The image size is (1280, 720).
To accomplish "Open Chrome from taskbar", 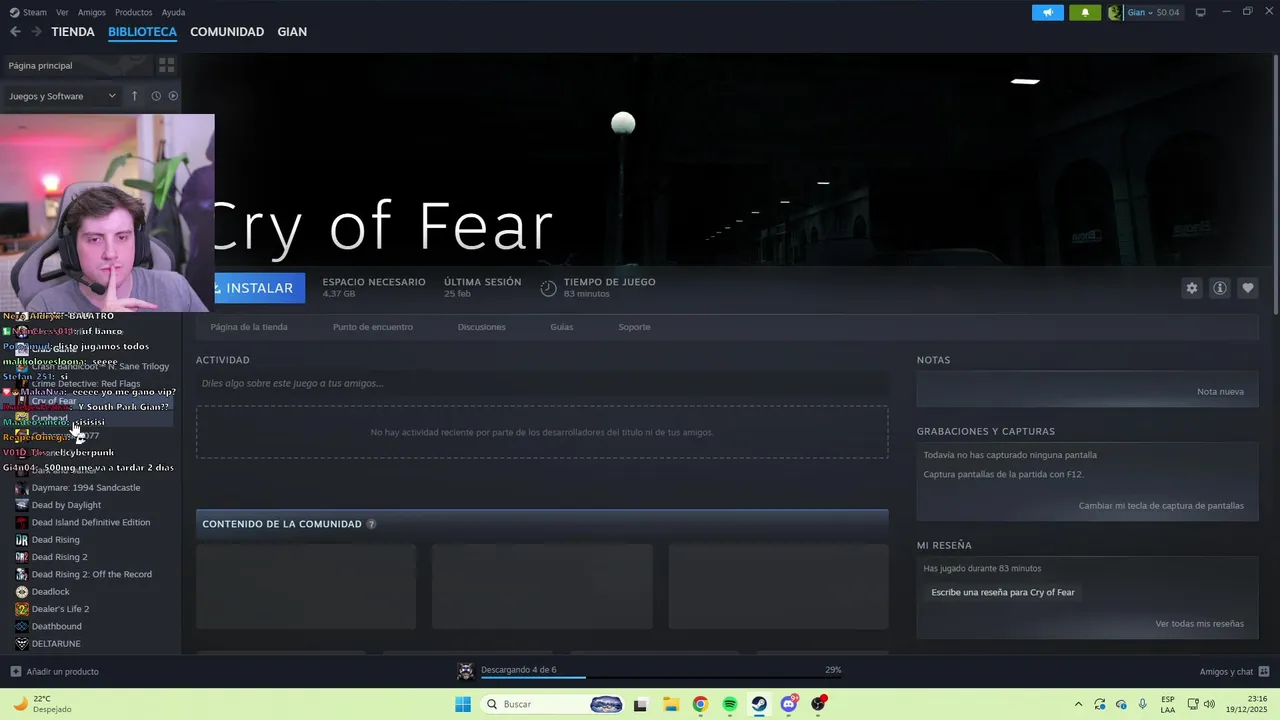I will pyautogui.click(x=700, y=704).
